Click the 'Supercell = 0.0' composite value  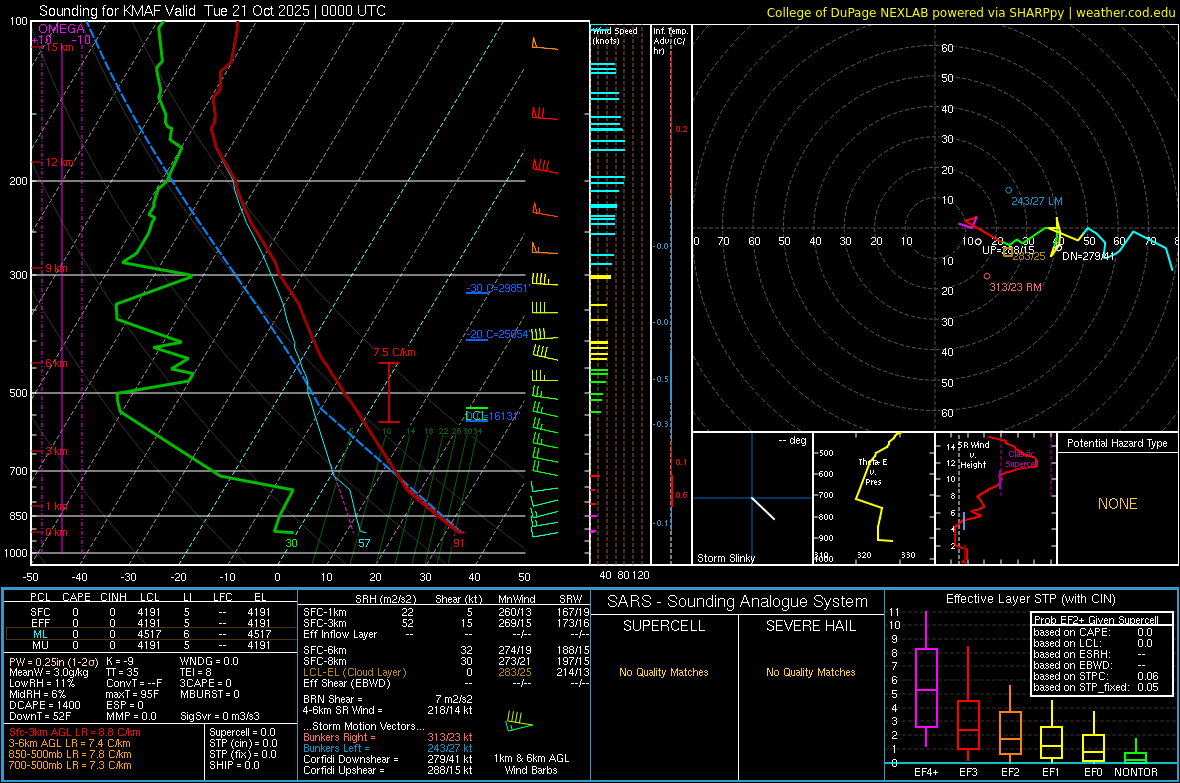[x=242, y=732]
